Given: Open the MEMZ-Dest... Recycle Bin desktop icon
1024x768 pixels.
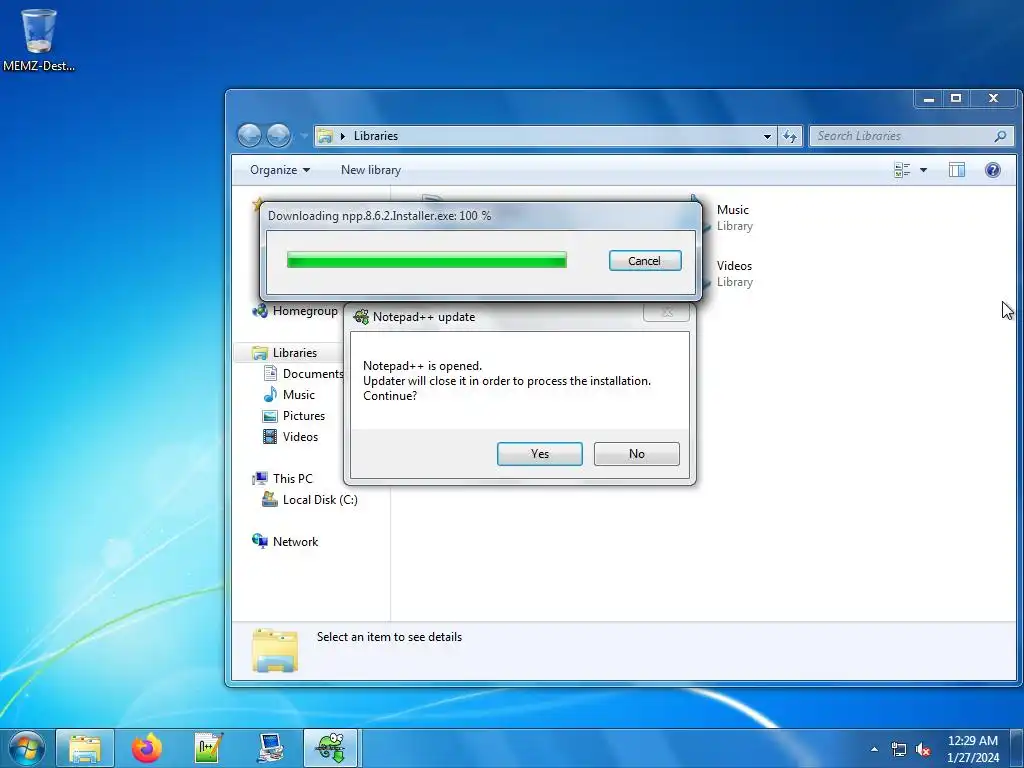Looking at the screenshot, I should pyautogui.click(x=39, y=39).
